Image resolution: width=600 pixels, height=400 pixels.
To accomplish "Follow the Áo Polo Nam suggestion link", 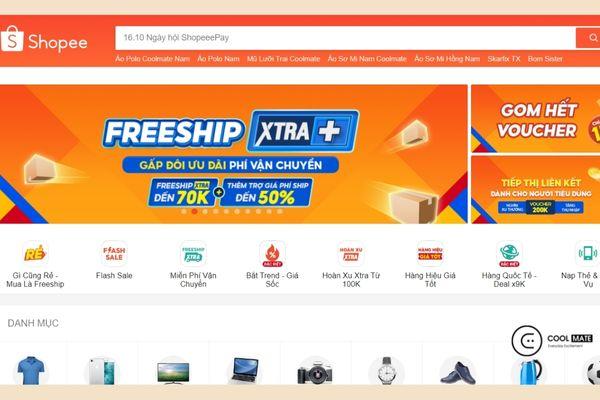I will tap(218, 59).
